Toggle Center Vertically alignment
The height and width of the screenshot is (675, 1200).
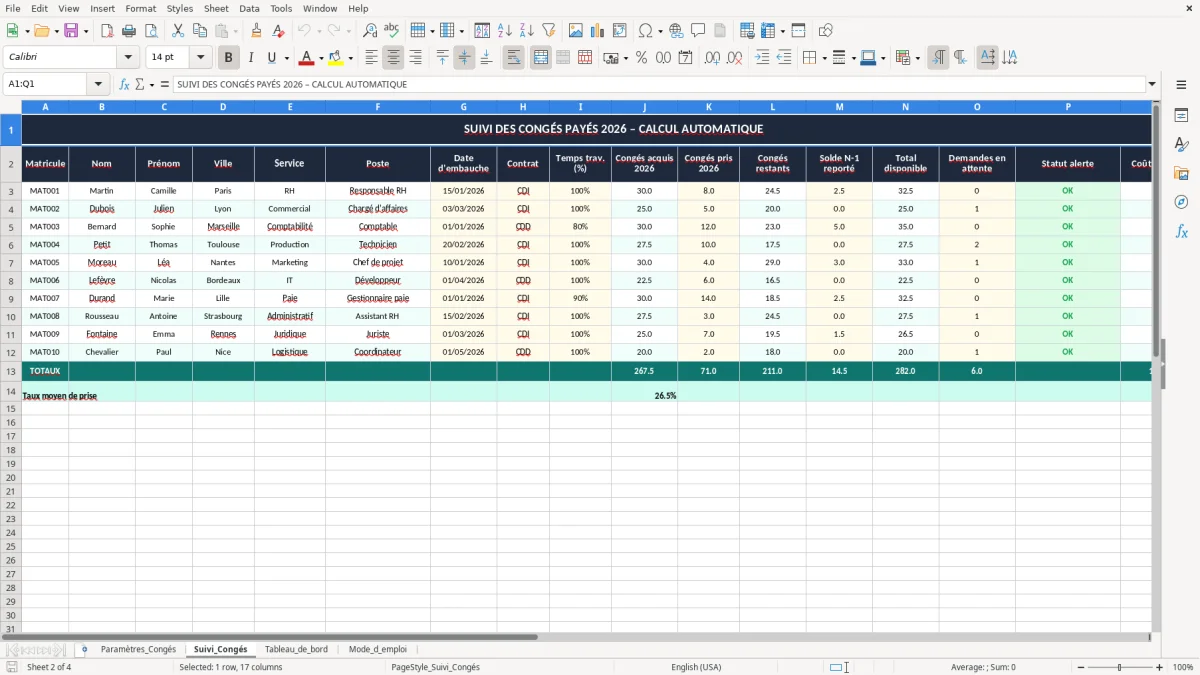464,58
